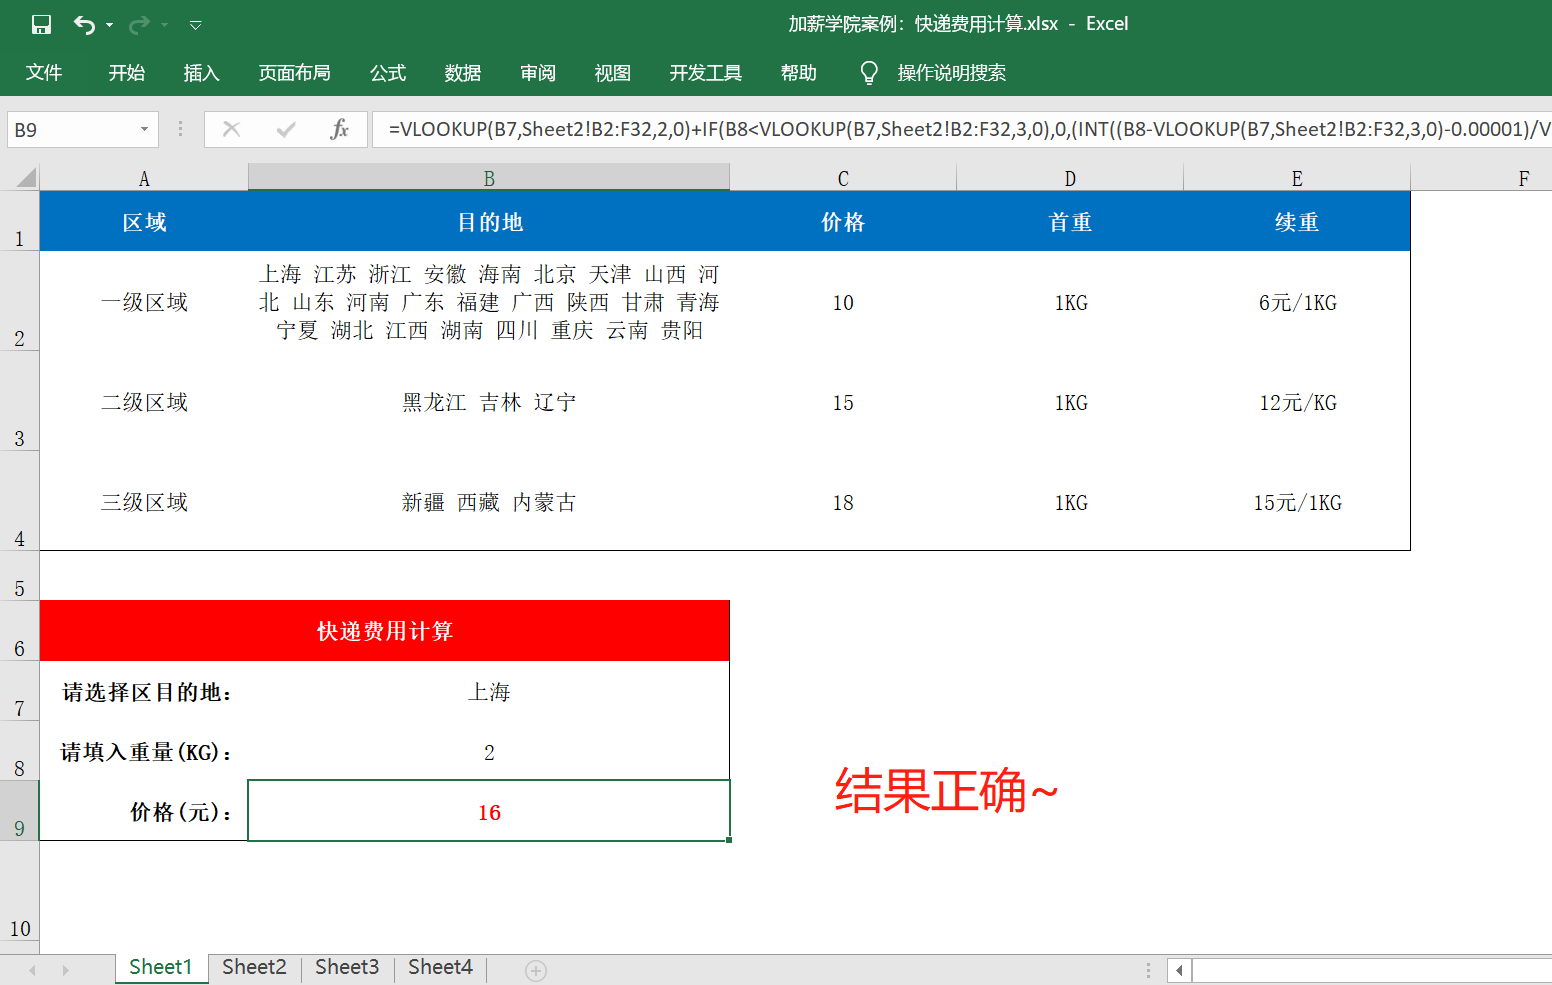
Task: Open the 文件 menu
Action: click(x=44, y=73)
